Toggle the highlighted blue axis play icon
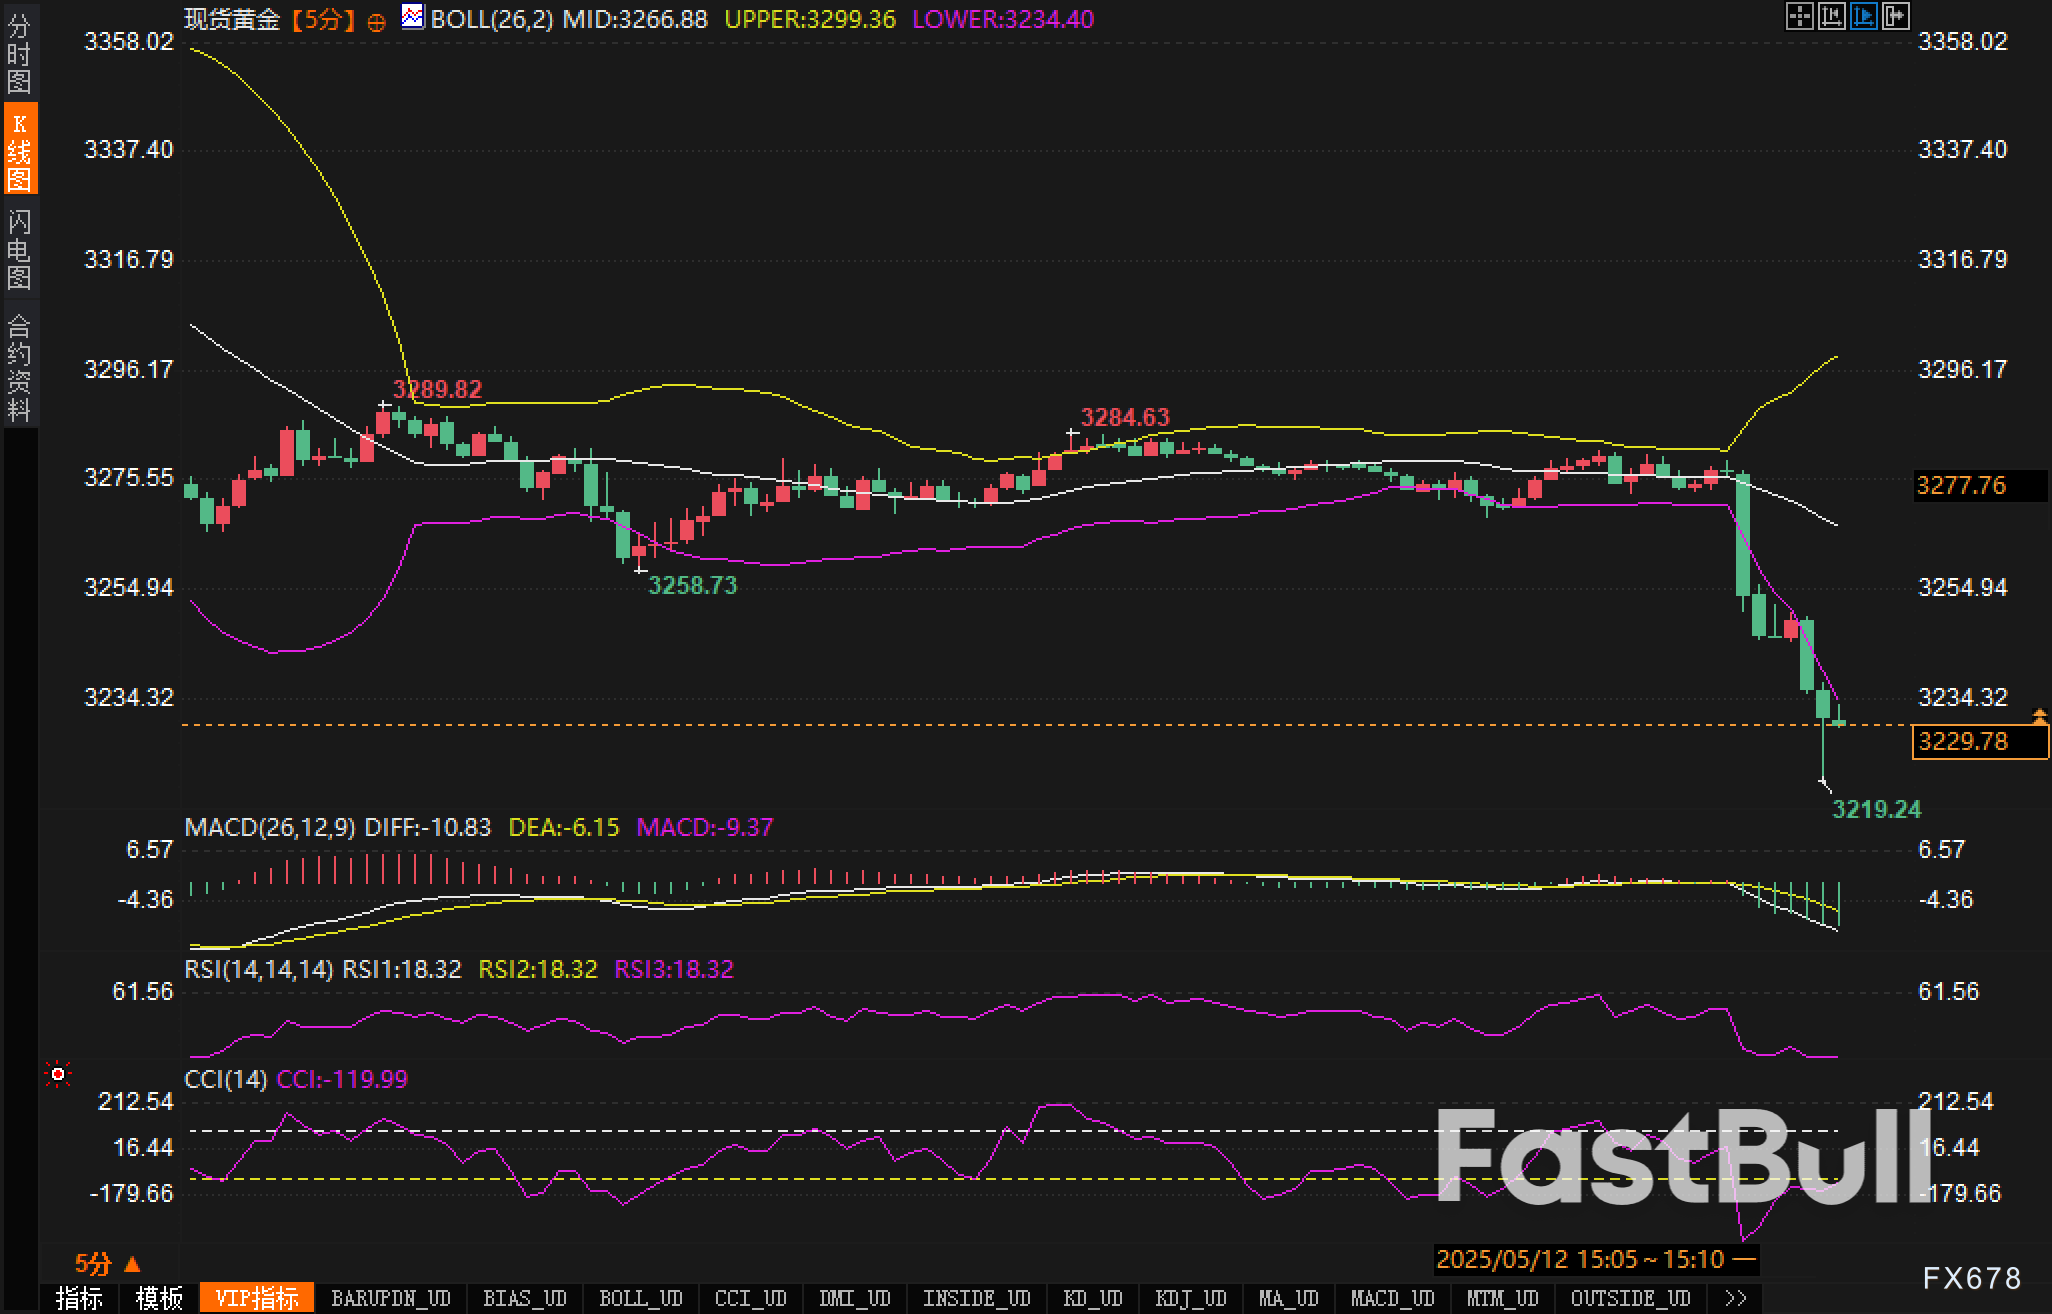 pyautogui.click(x=1863, y=16)
